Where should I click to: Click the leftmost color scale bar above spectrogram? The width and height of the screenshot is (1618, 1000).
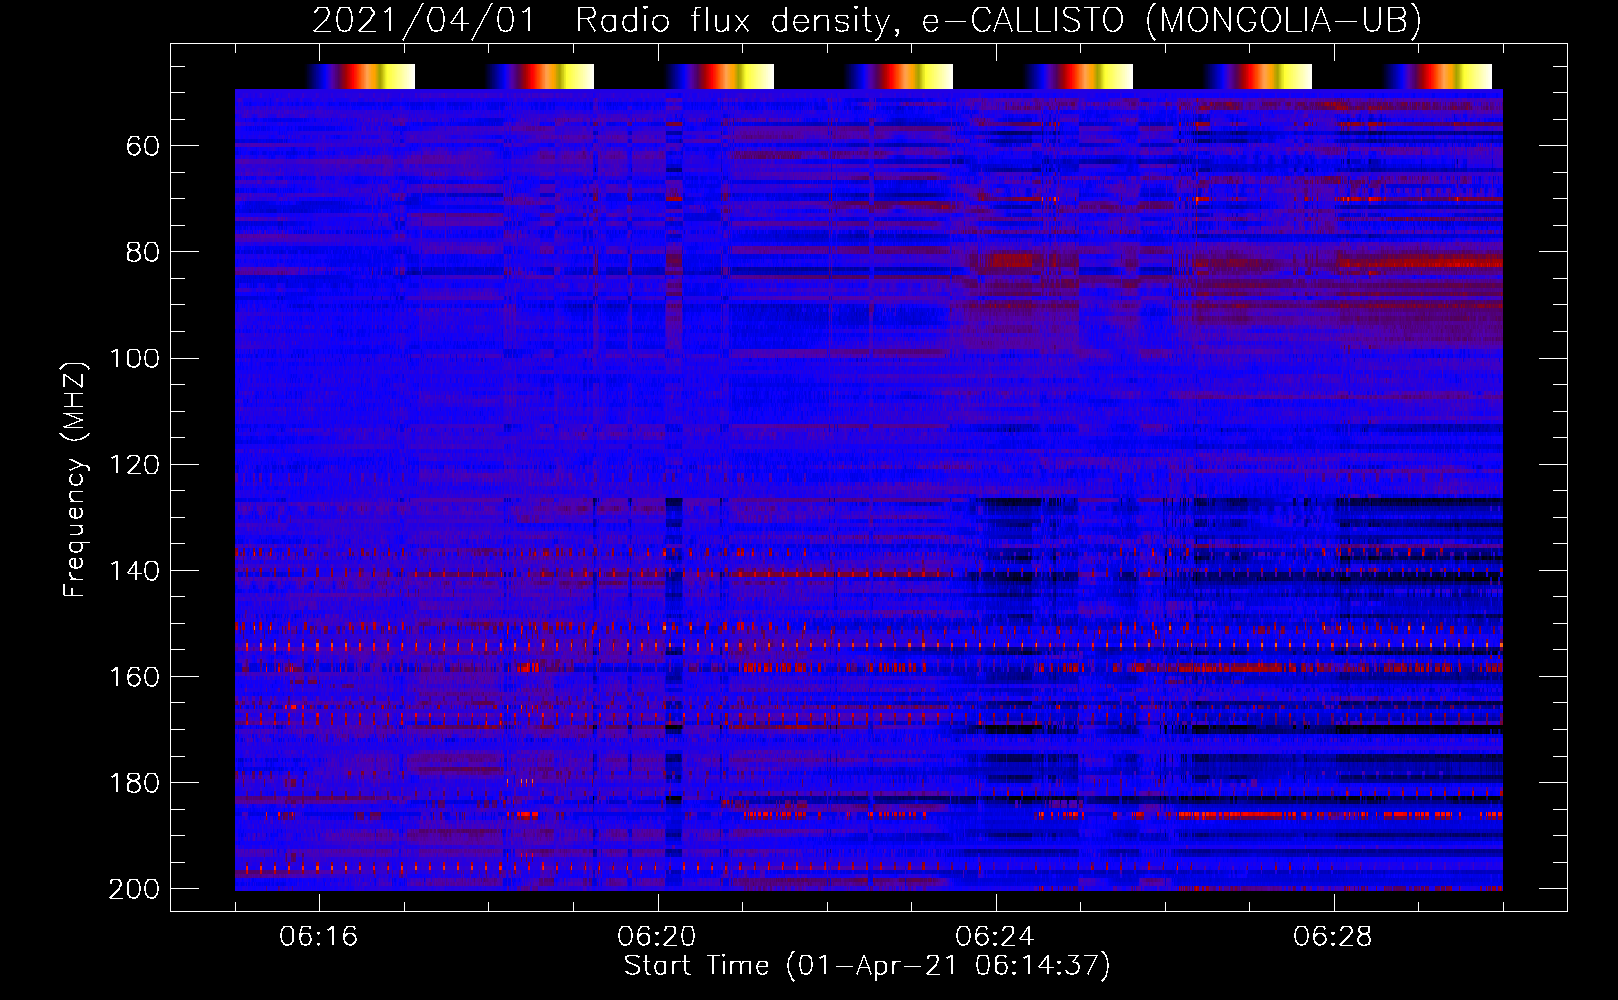pos(361,76)
